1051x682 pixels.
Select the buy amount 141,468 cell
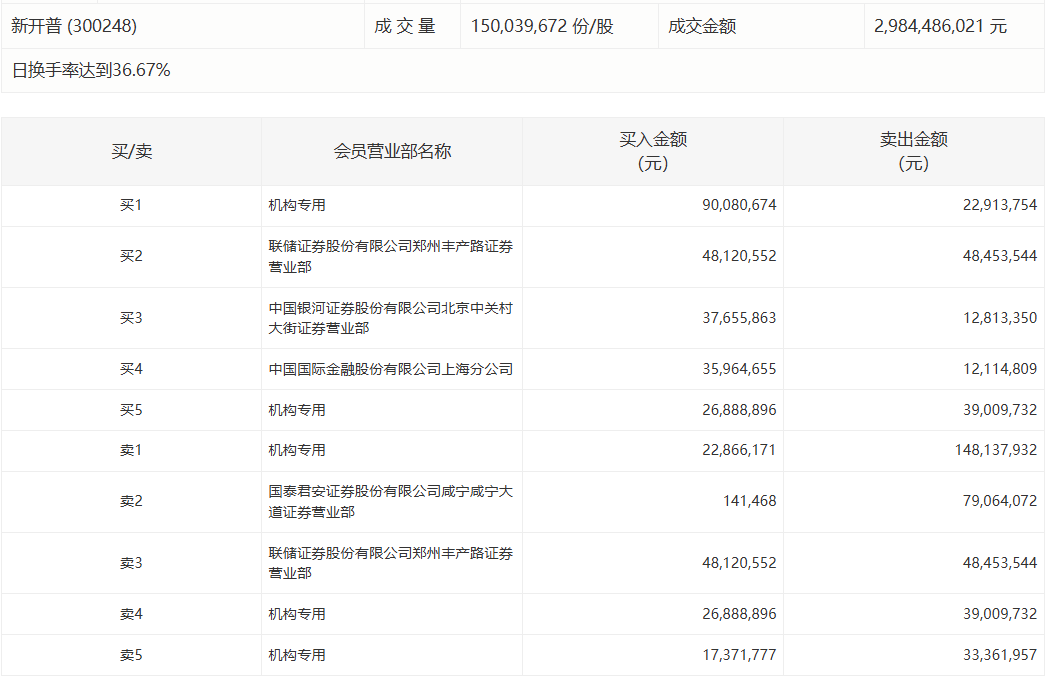749,501
